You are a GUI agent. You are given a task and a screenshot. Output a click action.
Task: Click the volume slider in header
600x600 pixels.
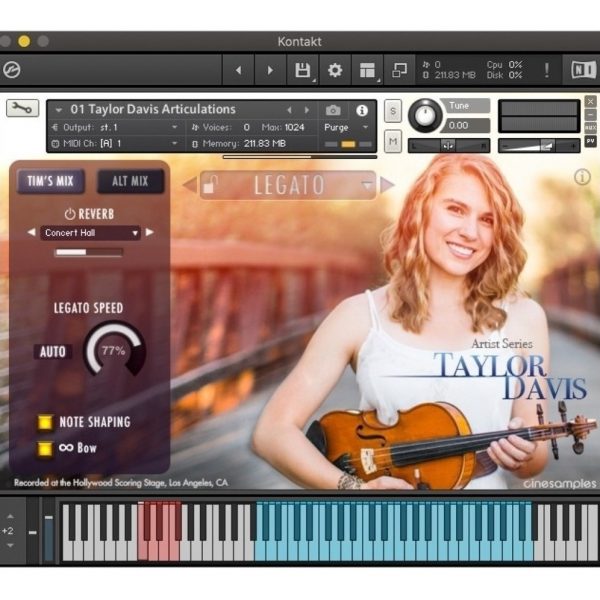point(539,146)
